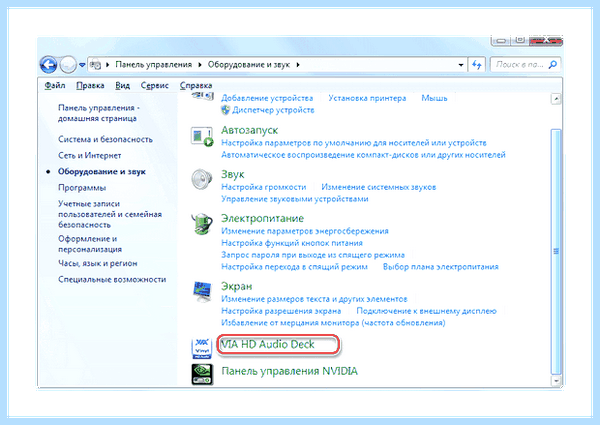This screenshot has width=600, height=425.
Task: Select Оборудование и звук in sidebar
Action: [102, 171]
